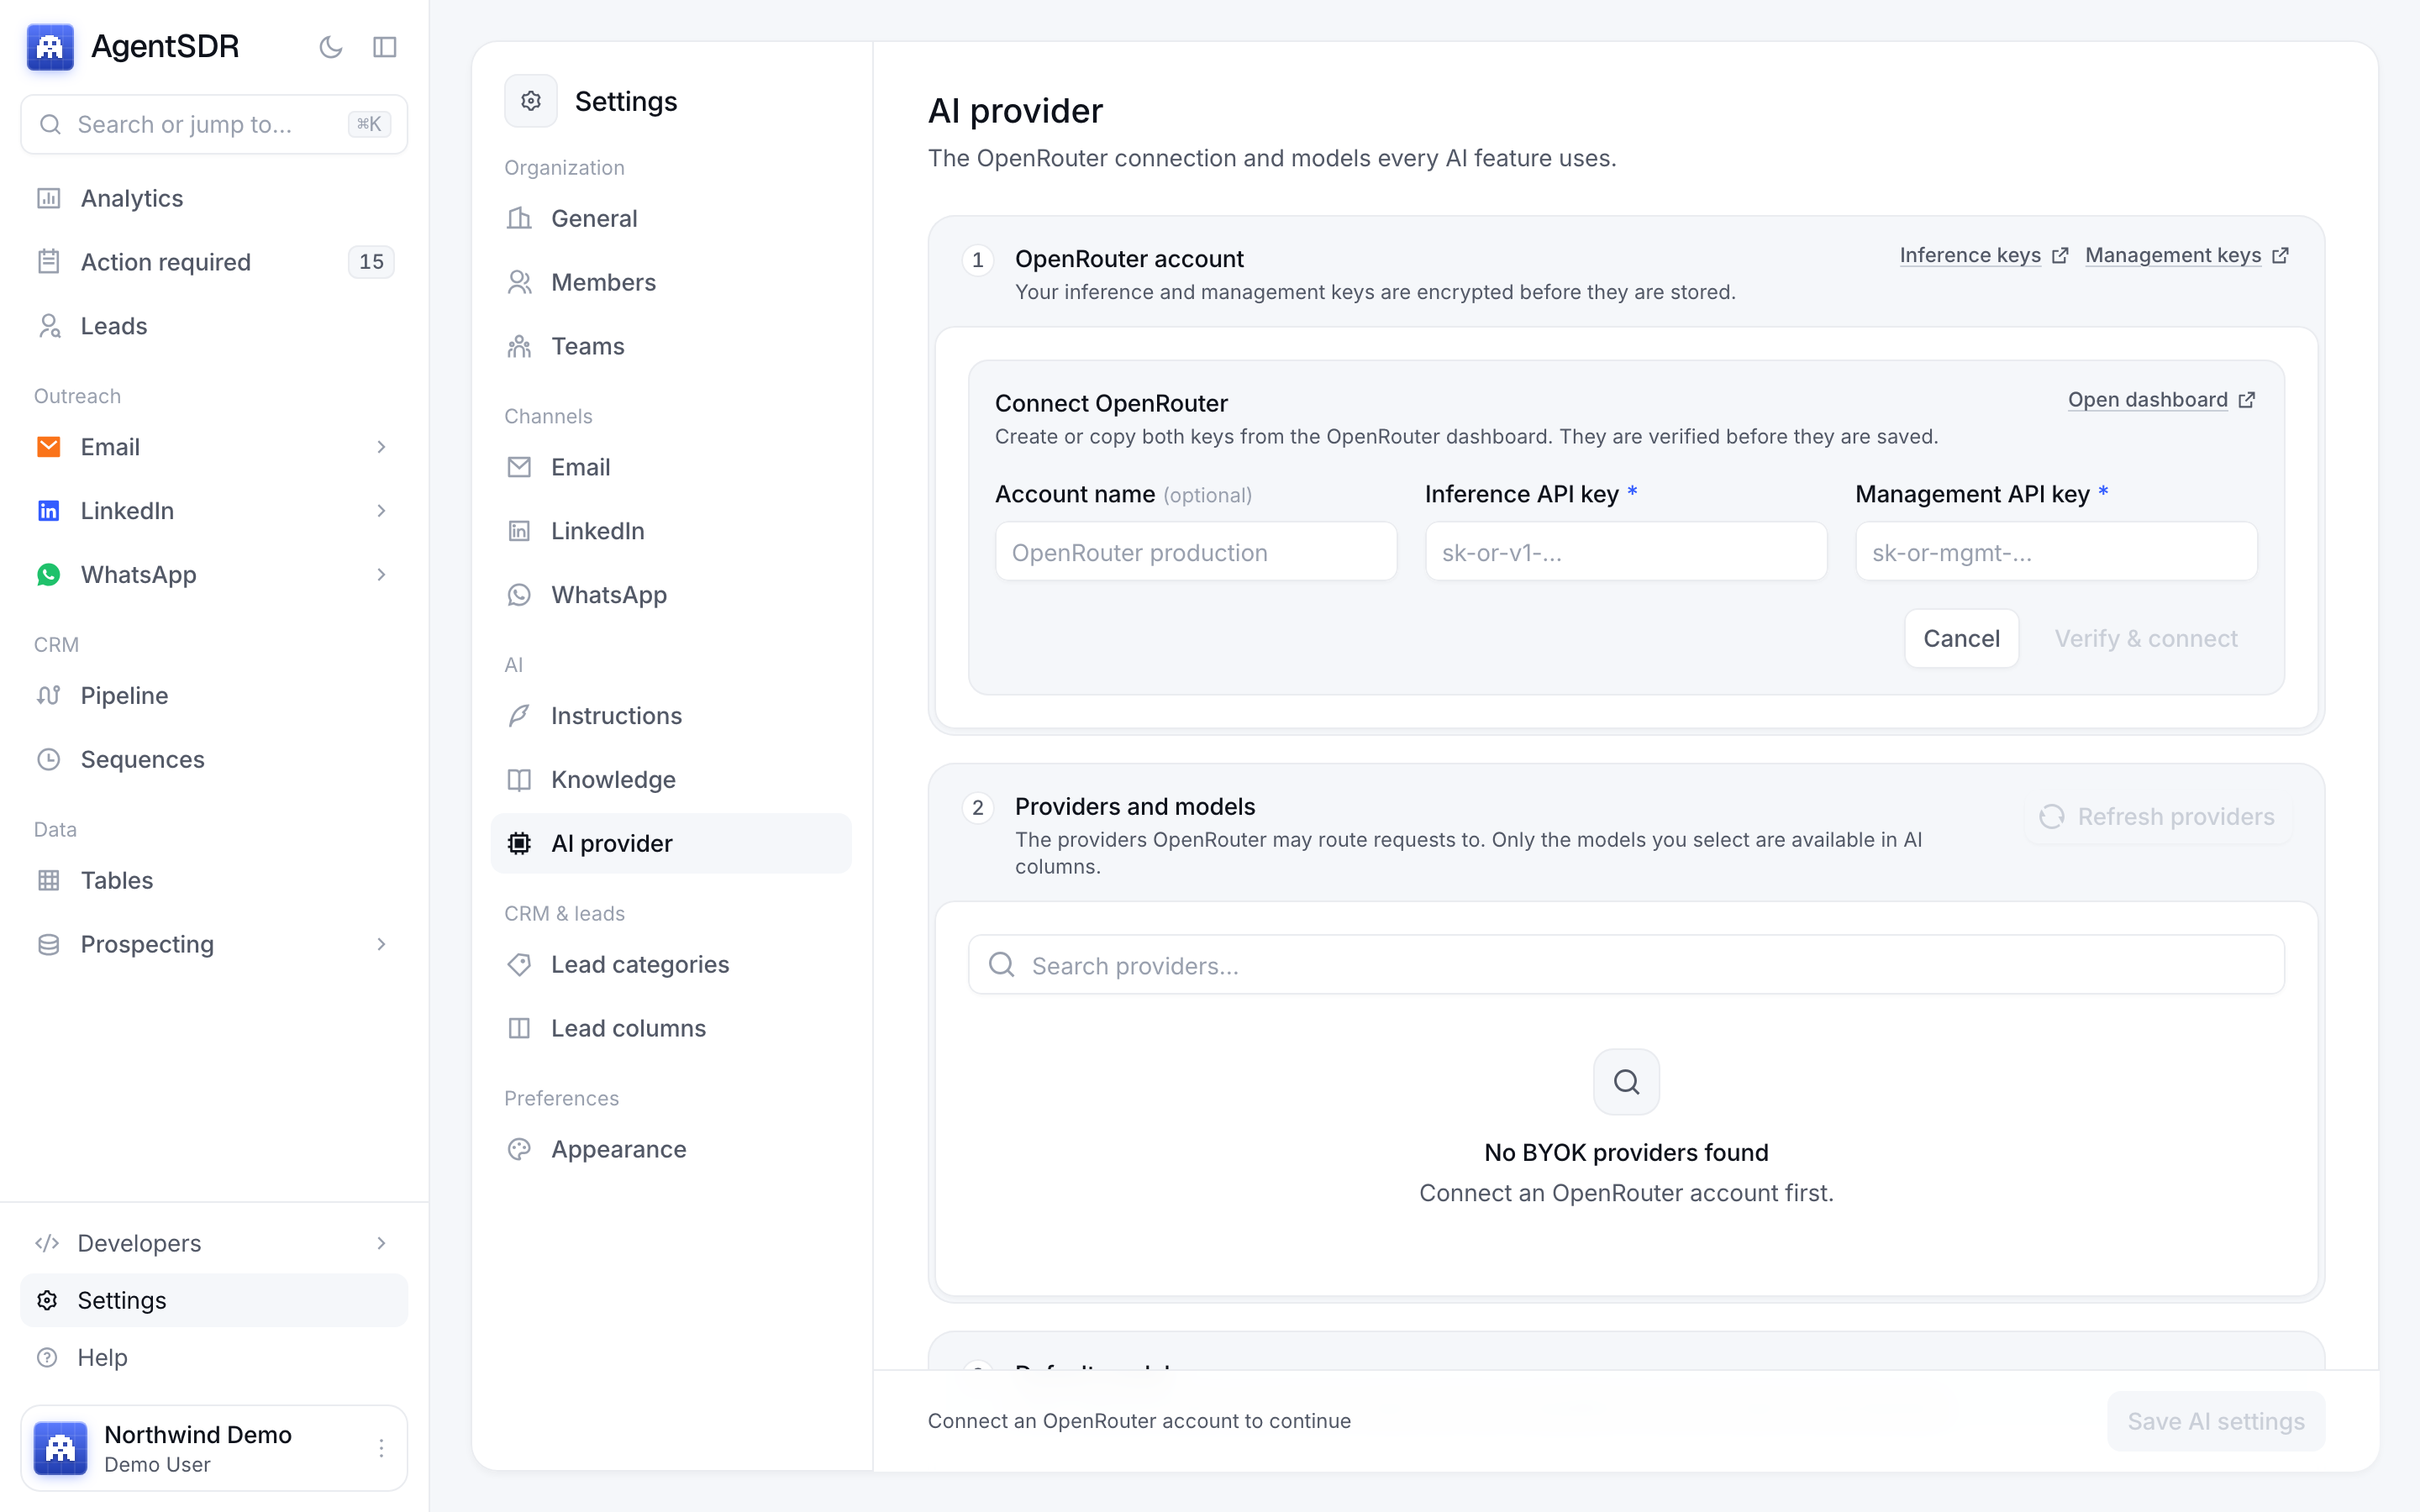The width and height of the screenshot is (2420, 1512).
Task: Click Verify & connect button
Action: (x=2146, y=638)
